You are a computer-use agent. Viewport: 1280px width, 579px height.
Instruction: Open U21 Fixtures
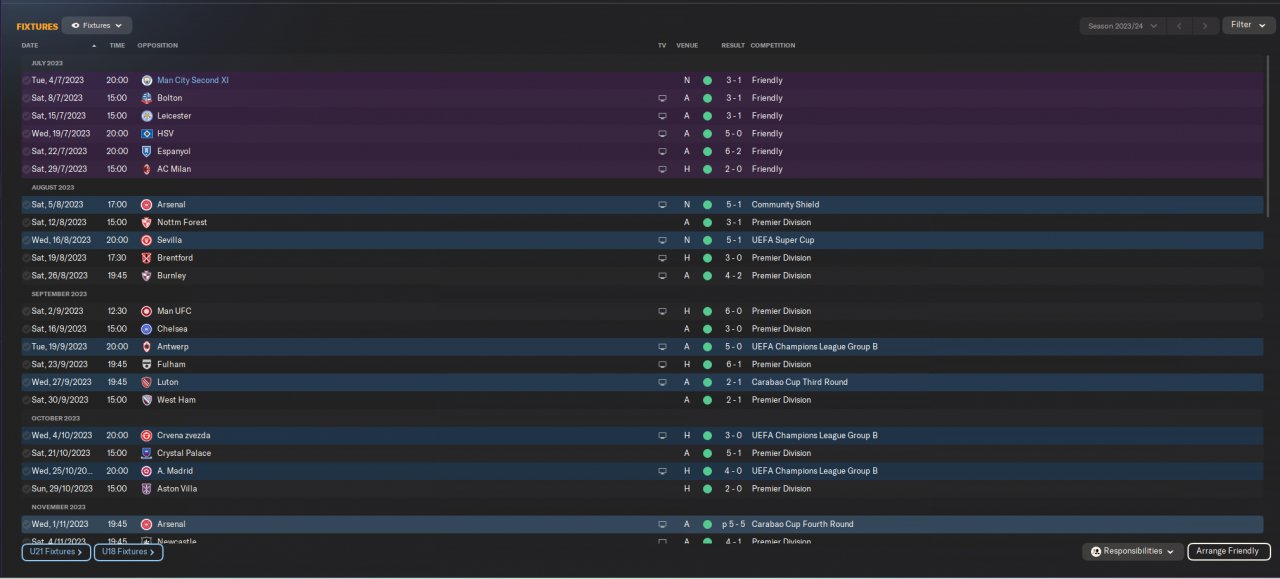(56, 551)
